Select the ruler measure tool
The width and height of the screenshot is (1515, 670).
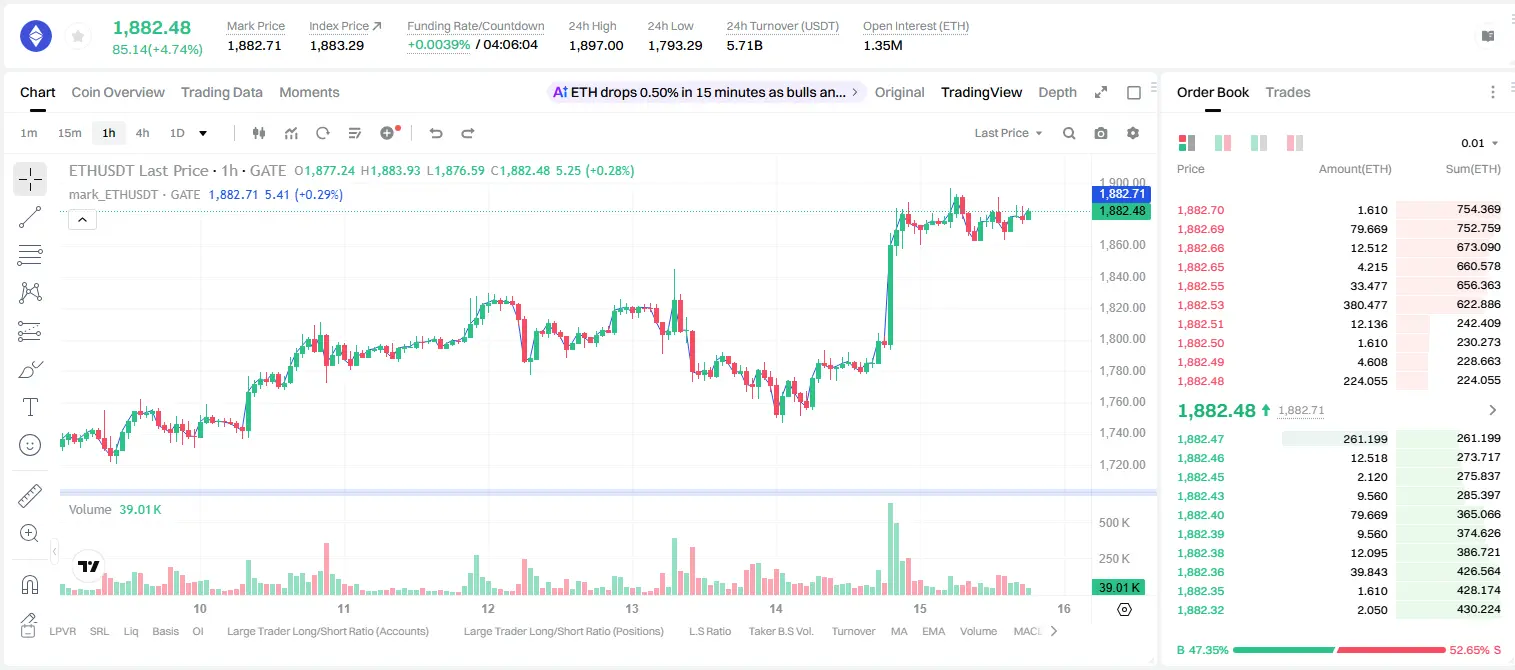click(x=30, y=496)
